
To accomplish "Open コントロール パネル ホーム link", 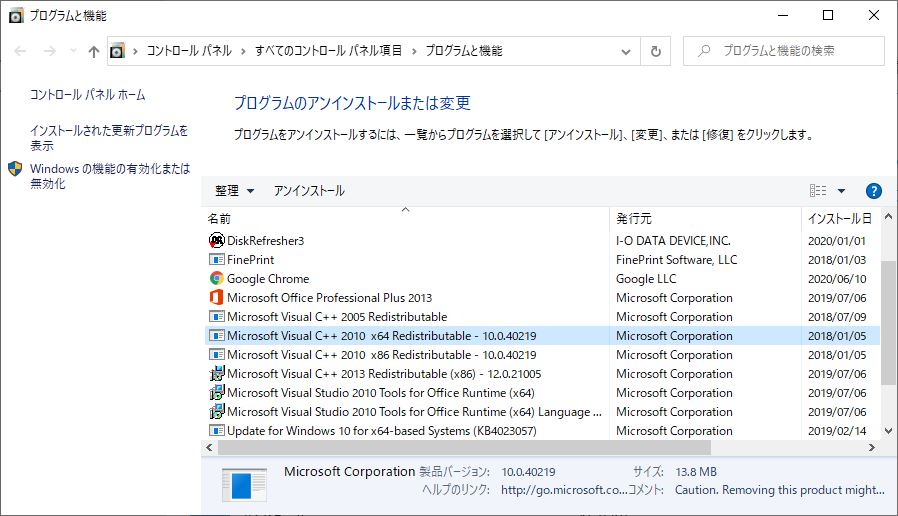I will tap(88, 95).
